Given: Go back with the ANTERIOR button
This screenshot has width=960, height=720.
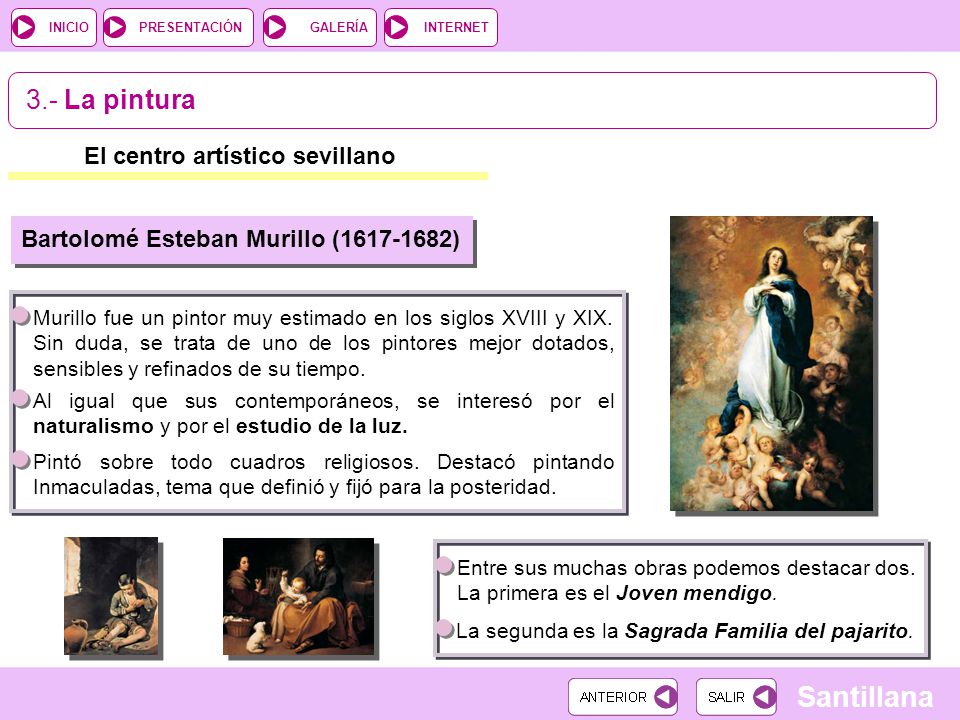Looking at the screenshot, I should pos(623,697).
